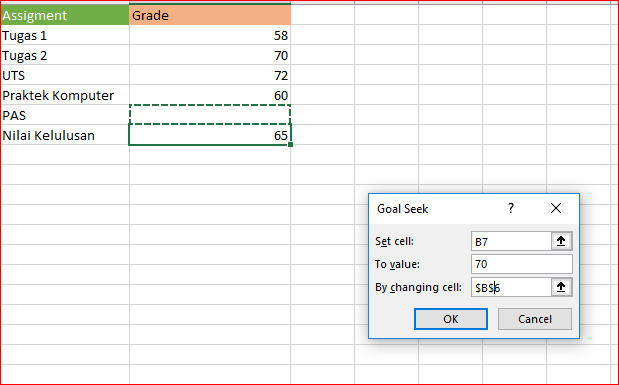Select the Tugas 2 grade cell 70
This screenshot has height=385, width=619.
point(210,55)
